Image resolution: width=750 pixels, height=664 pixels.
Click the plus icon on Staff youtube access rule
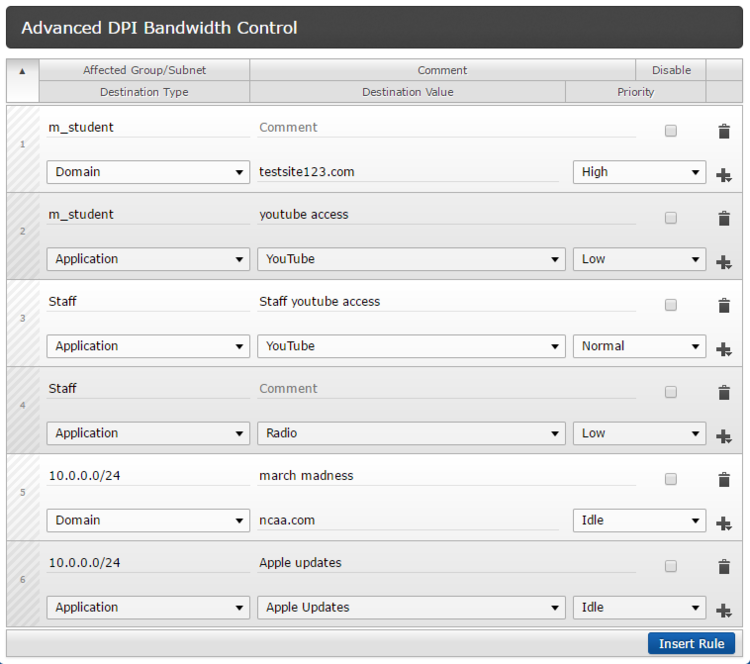[x=724, y=349]
